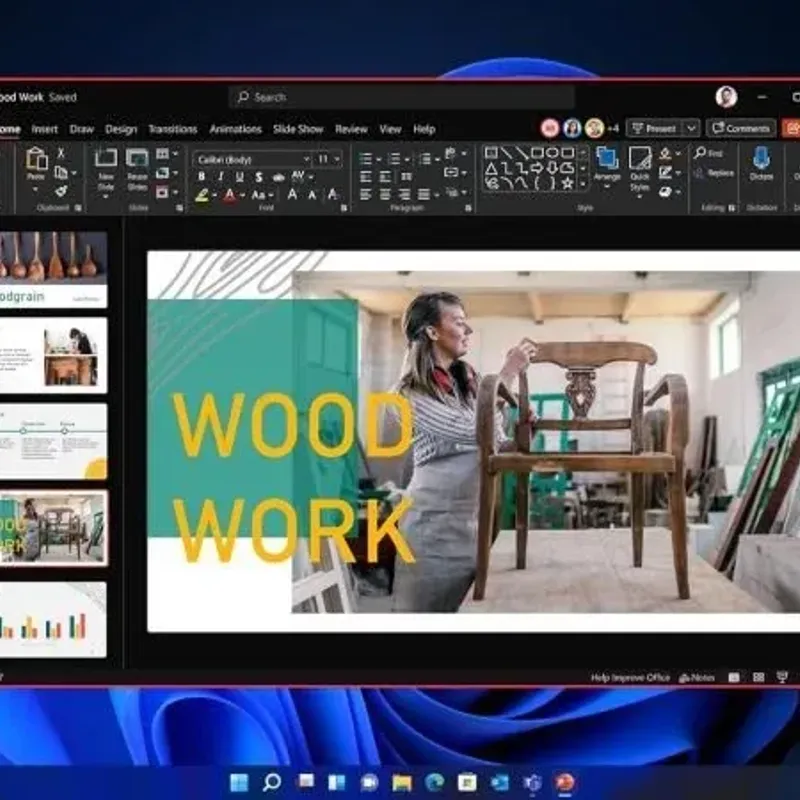Toggle Bold formatting
The height and width of the screenshot is (800, 800).
202,177
